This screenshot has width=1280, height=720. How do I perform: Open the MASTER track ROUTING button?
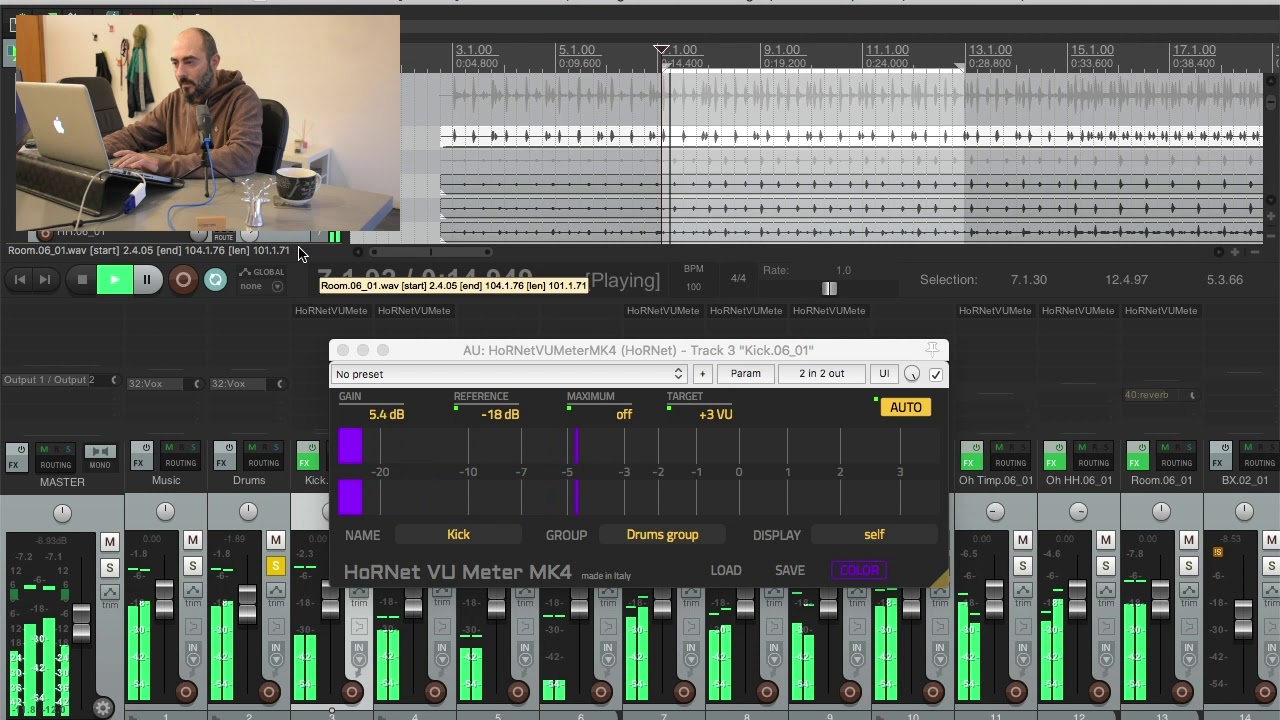55,457
